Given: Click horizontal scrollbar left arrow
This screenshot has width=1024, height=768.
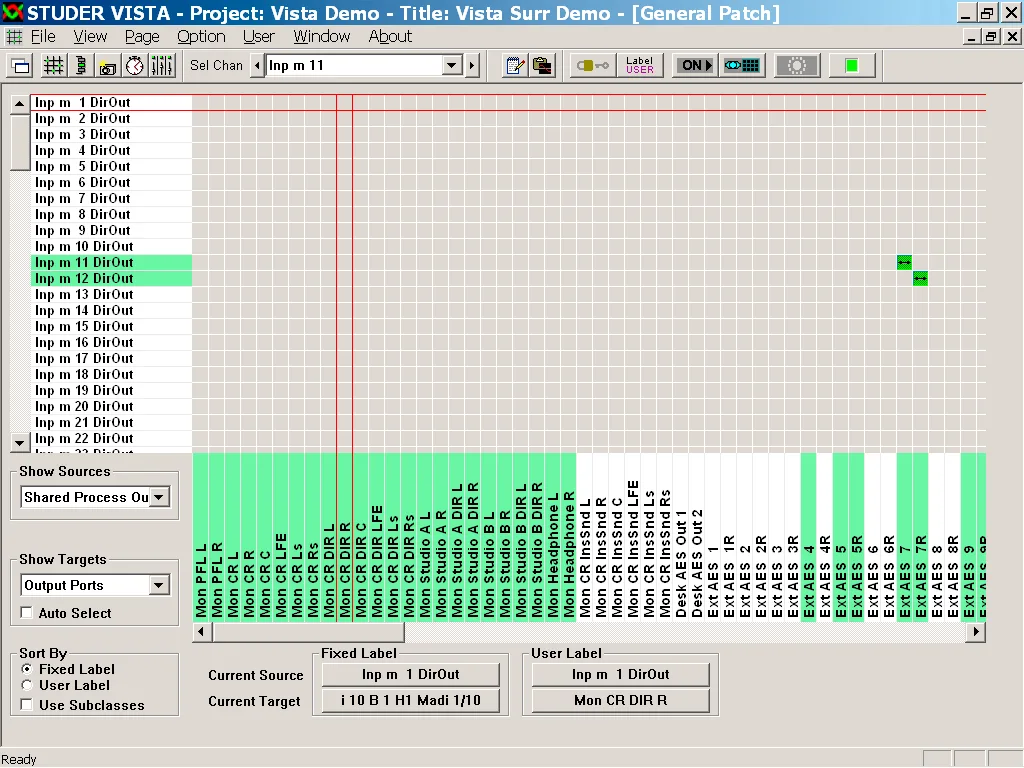Looking at the screenshot, I should click(201, 632).
